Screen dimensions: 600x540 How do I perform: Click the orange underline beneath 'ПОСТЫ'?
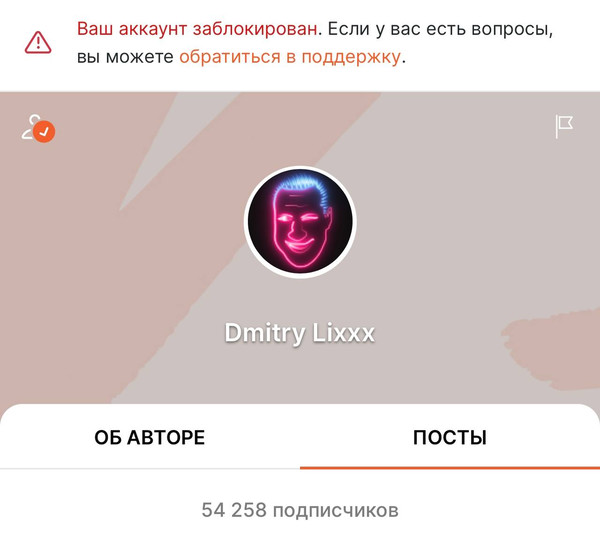pos(450,468)
